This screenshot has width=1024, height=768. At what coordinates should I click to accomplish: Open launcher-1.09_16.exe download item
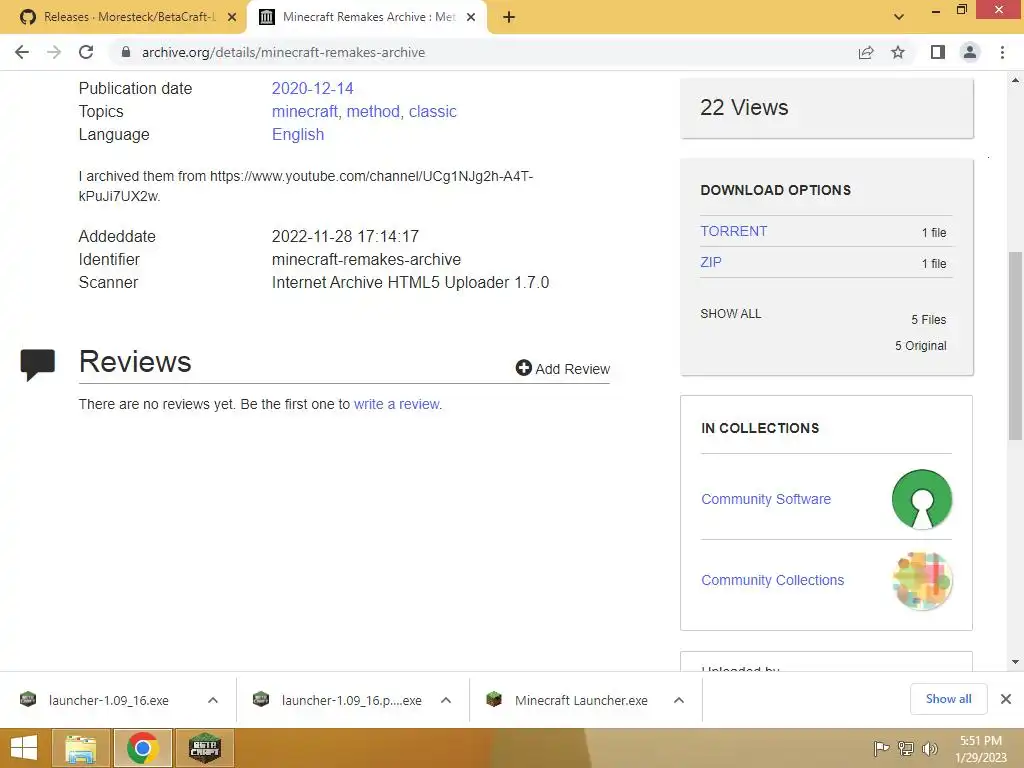click(x=108, y=700)
